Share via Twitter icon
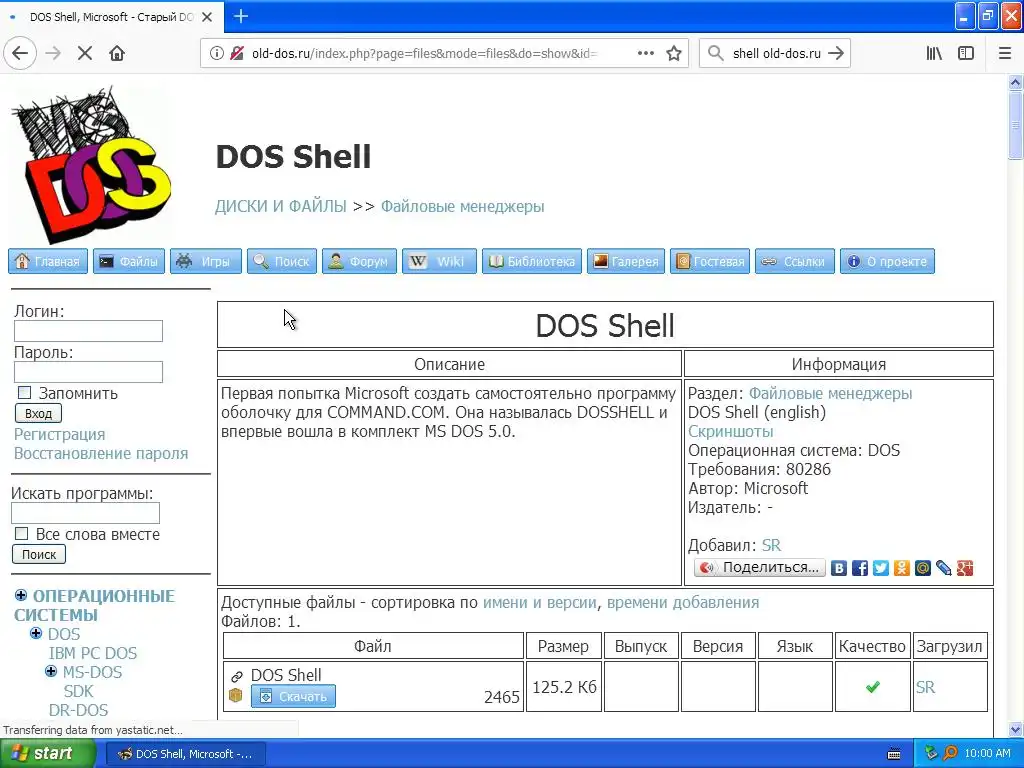This screenshot has height=768, width=1024. tap(880, 568)
